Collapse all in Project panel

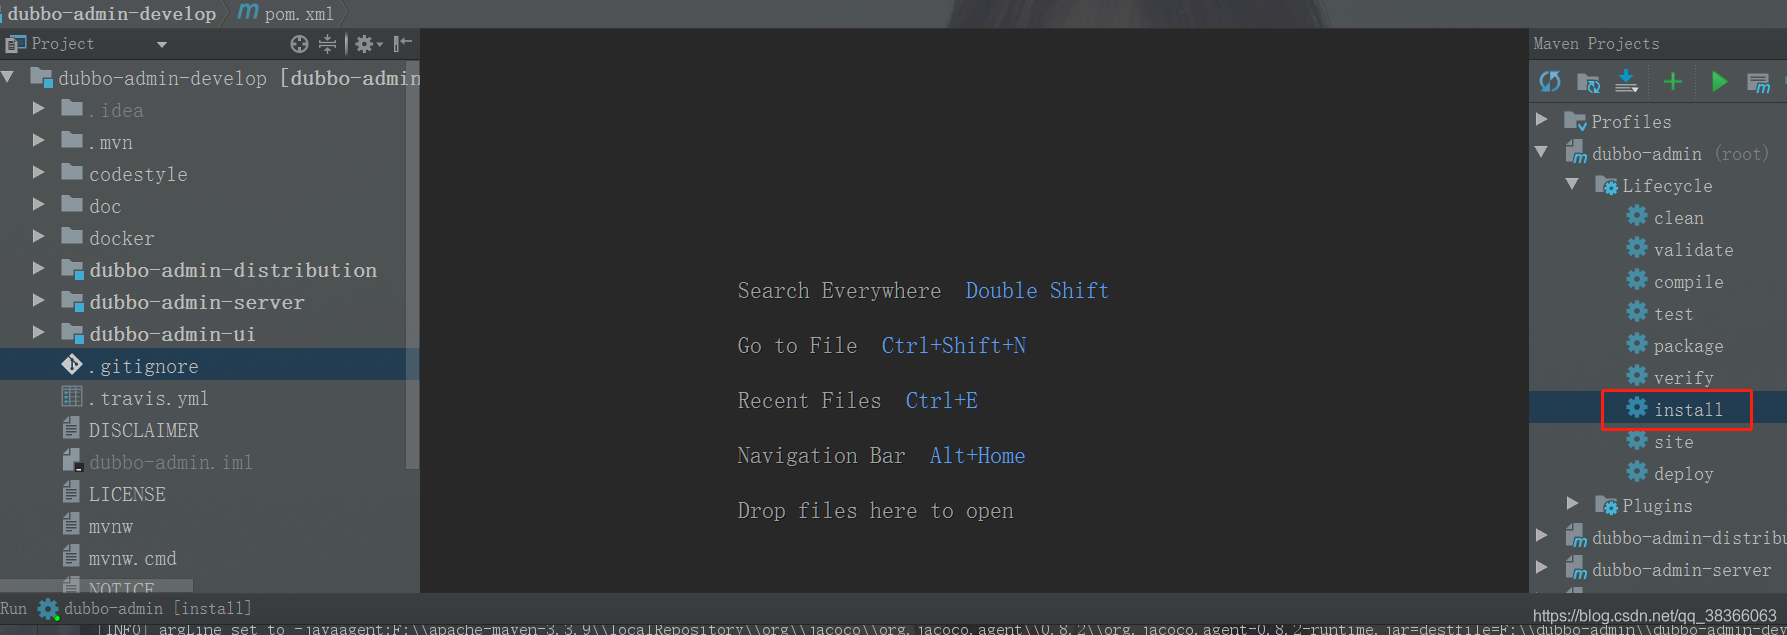point(328,44)
